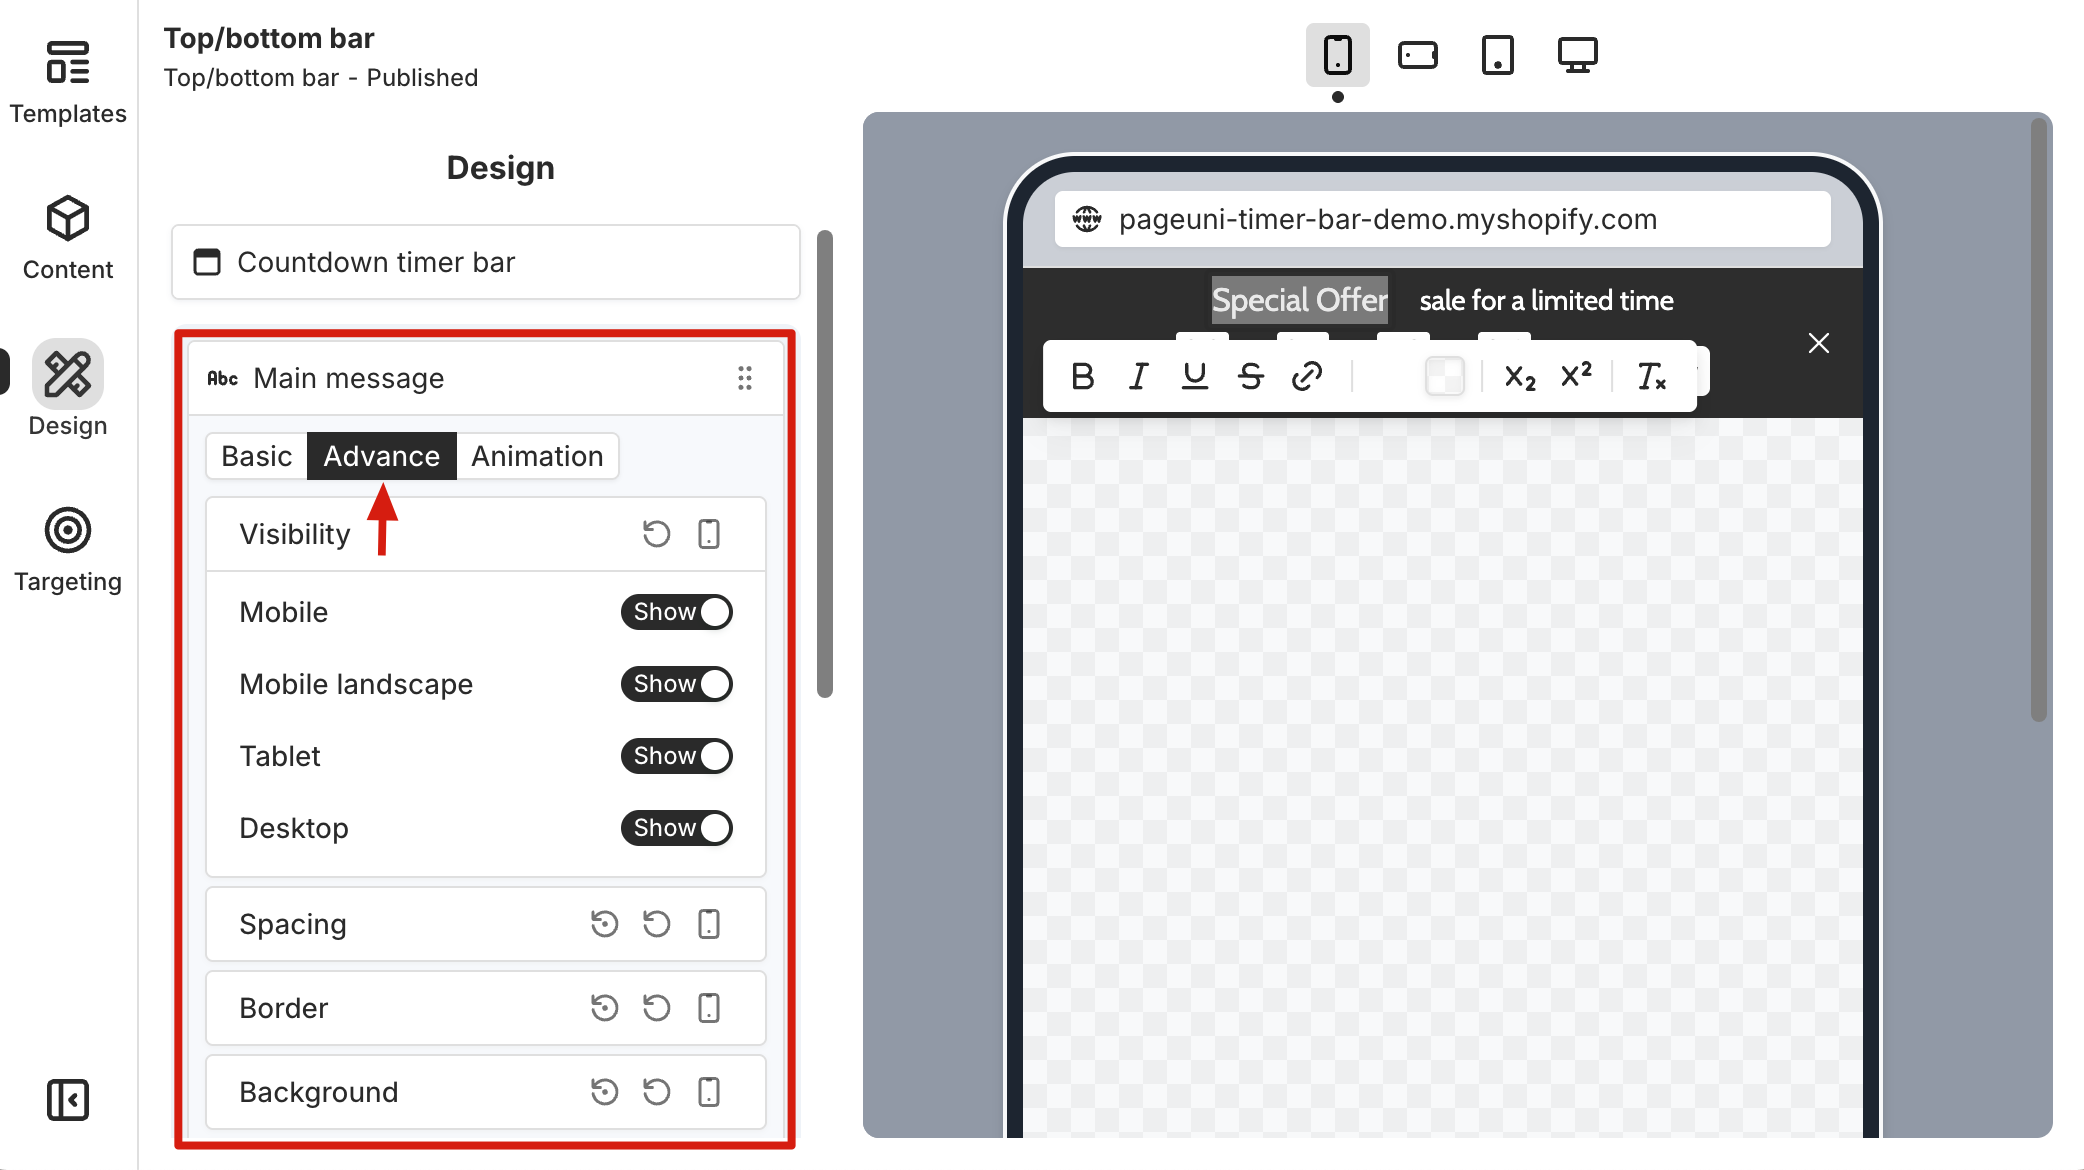This screenshot has width=2084, height=1170.
Task: Click the Border device icon
Action: tap(709, 1008)
